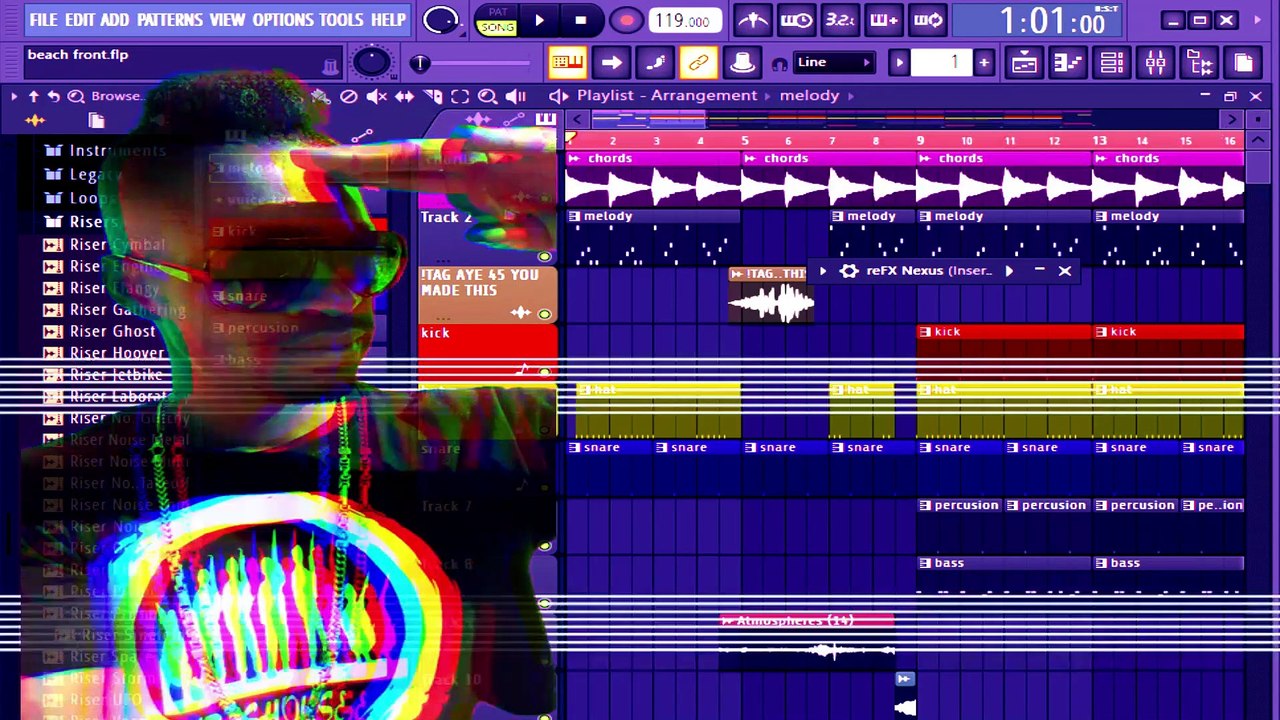Open the PATTERNS menu
The height and width of the screenshot is (720, 1280).
click(170, 19)
